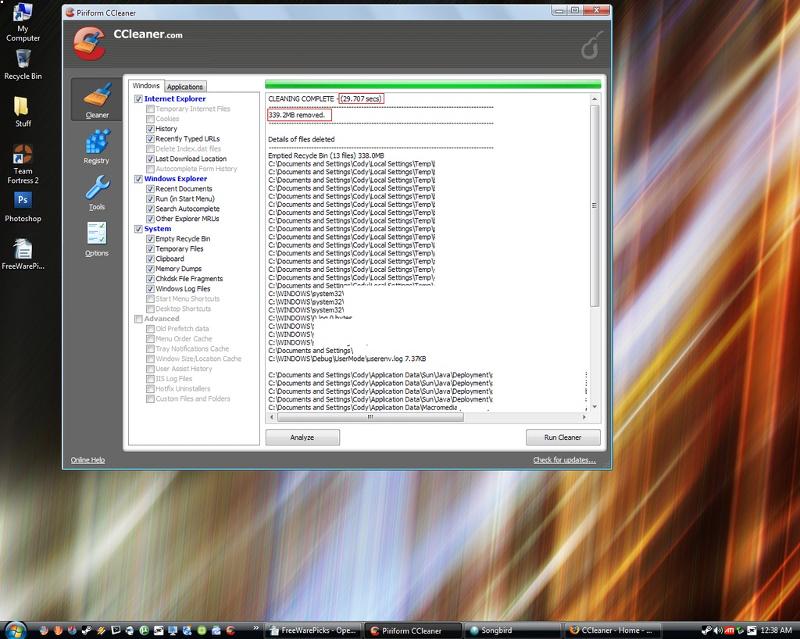Image resolution: width=800 pixels, height=639 pixels.
Task: Toggle Other Explorer MRUs checkbox
Action: (150, 218)
